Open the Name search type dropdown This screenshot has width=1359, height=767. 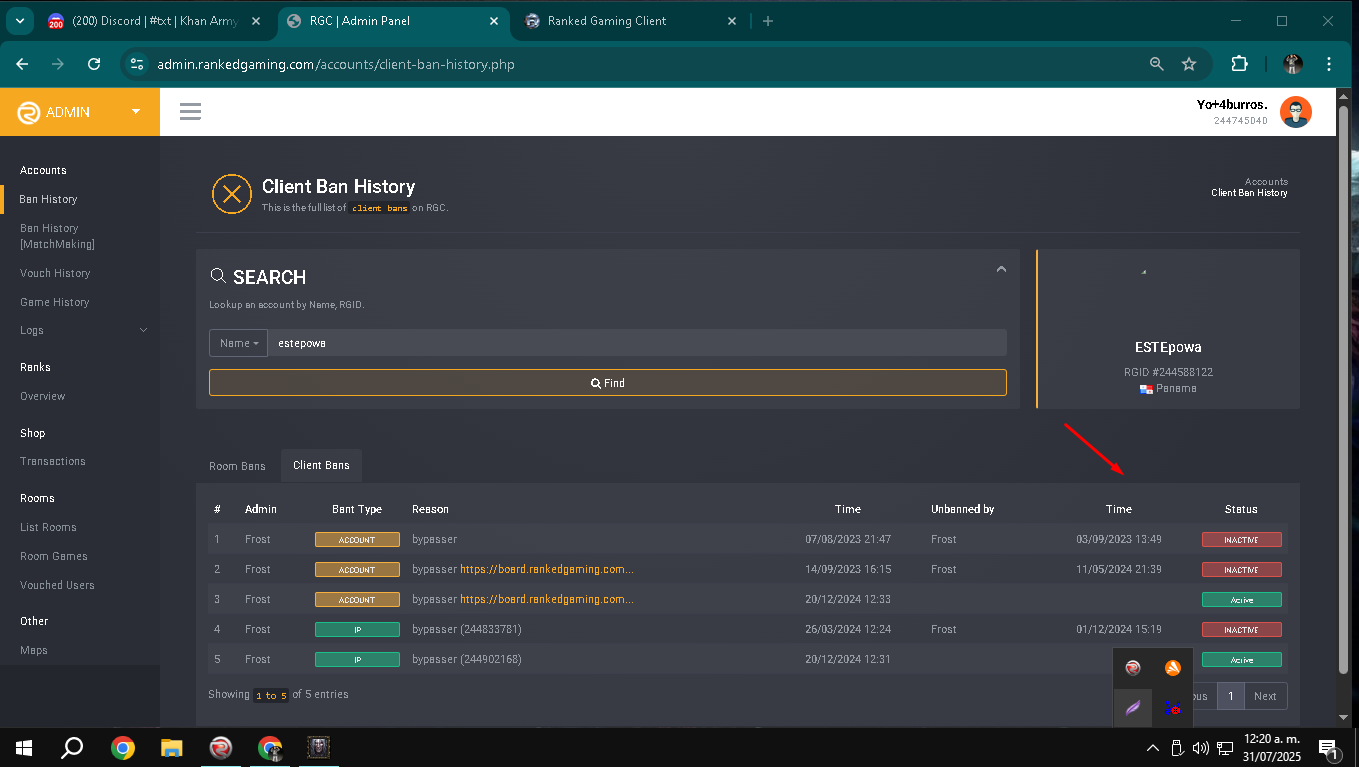[238, 343]
